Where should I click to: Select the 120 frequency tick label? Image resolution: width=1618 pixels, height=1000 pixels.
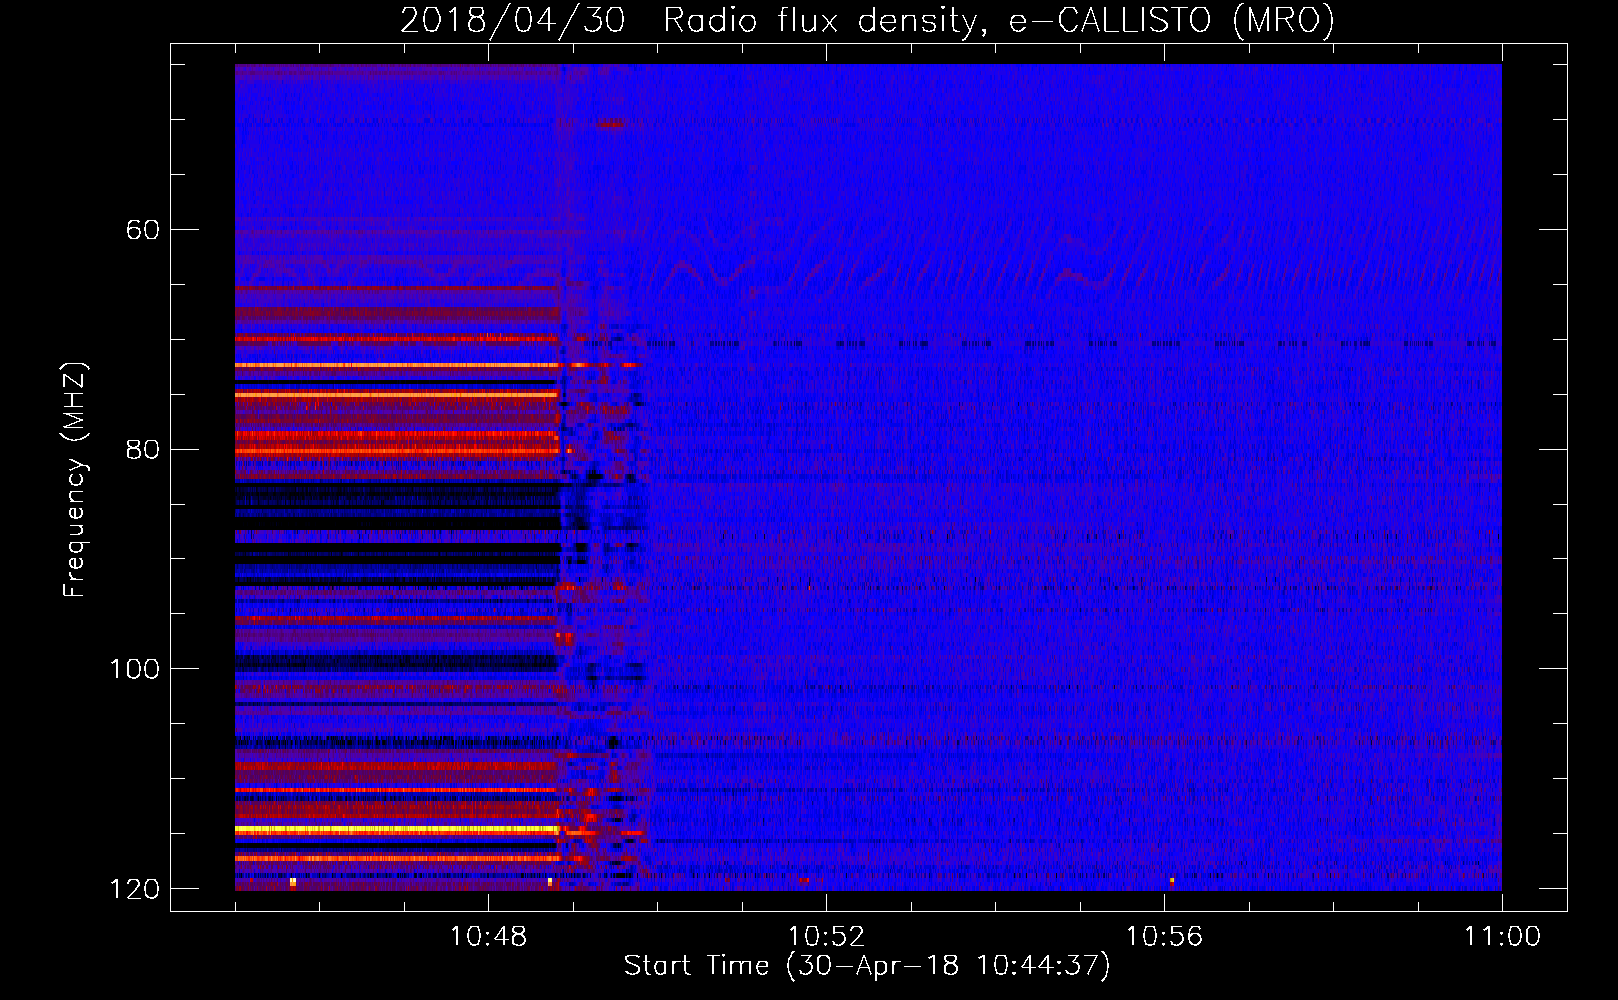pos(135,889)
